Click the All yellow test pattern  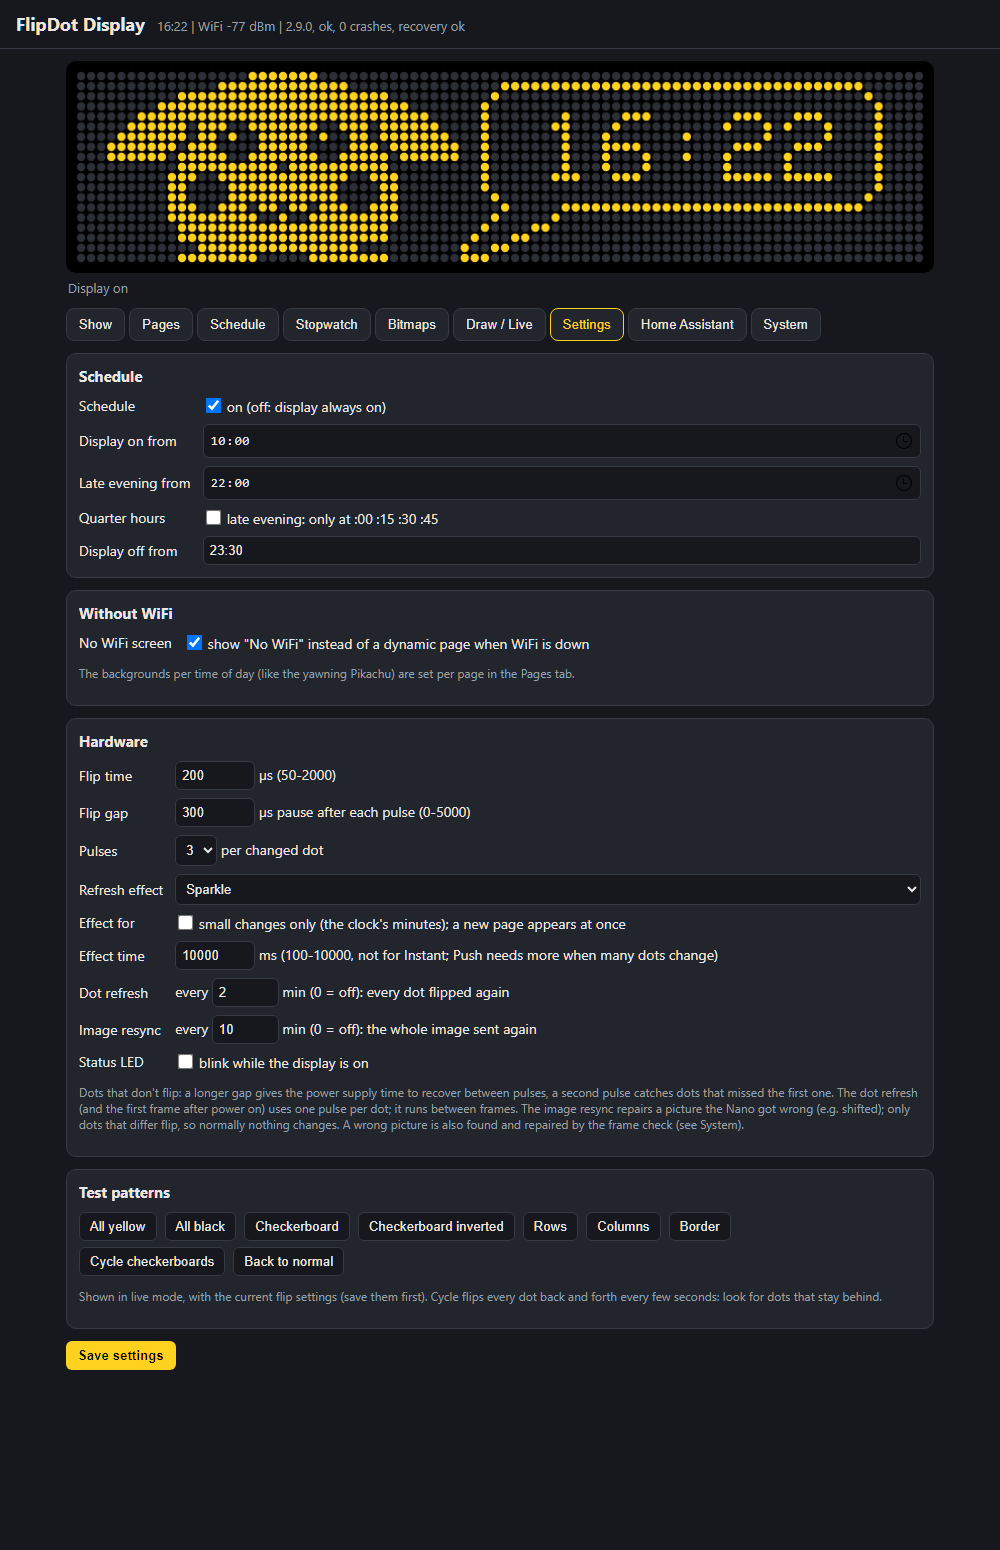click(117, 1226)
